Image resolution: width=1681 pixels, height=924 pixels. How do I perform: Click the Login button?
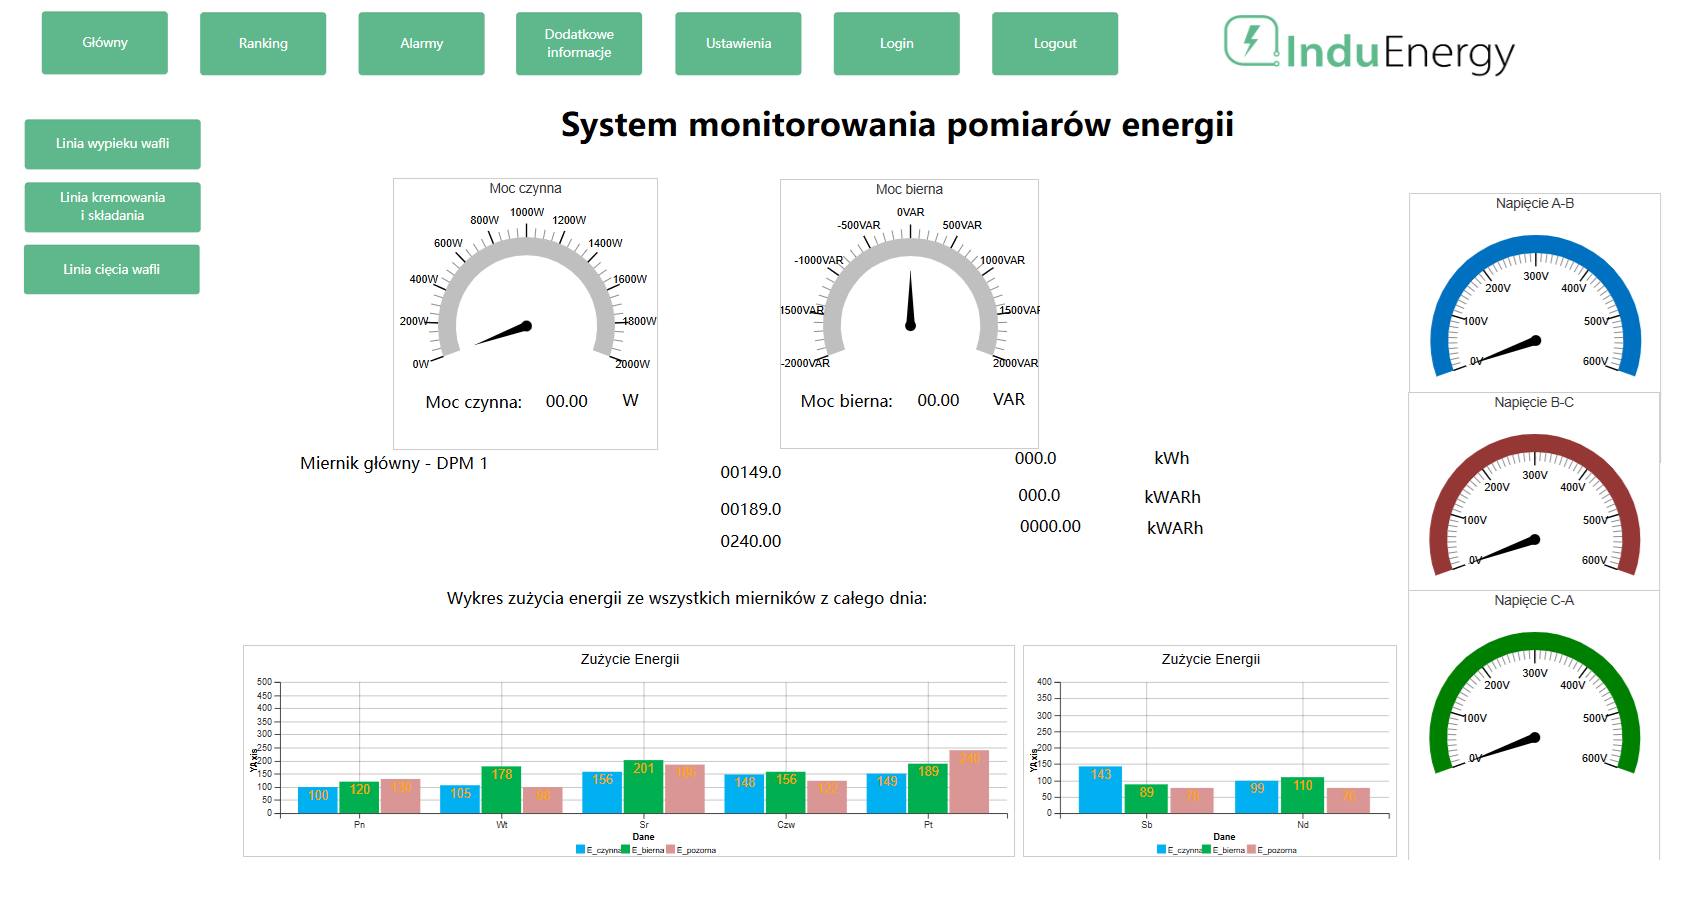click(896, 44)
